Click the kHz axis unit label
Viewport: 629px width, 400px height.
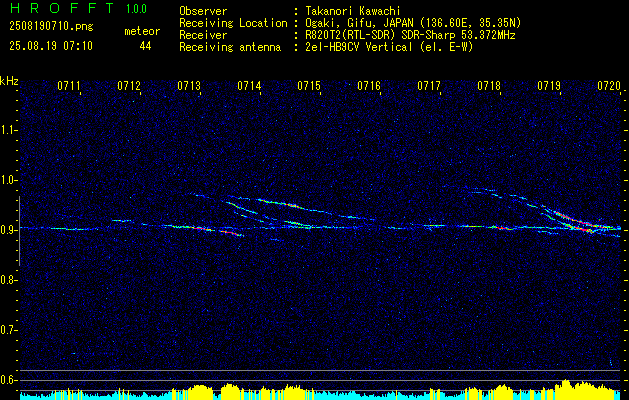[9, 81]
